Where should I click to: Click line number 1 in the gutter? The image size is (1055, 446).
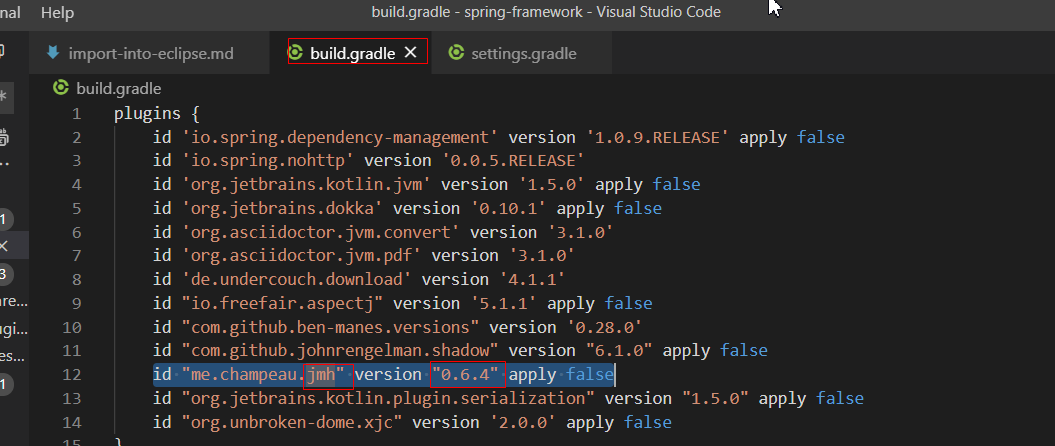coord(77,114)
